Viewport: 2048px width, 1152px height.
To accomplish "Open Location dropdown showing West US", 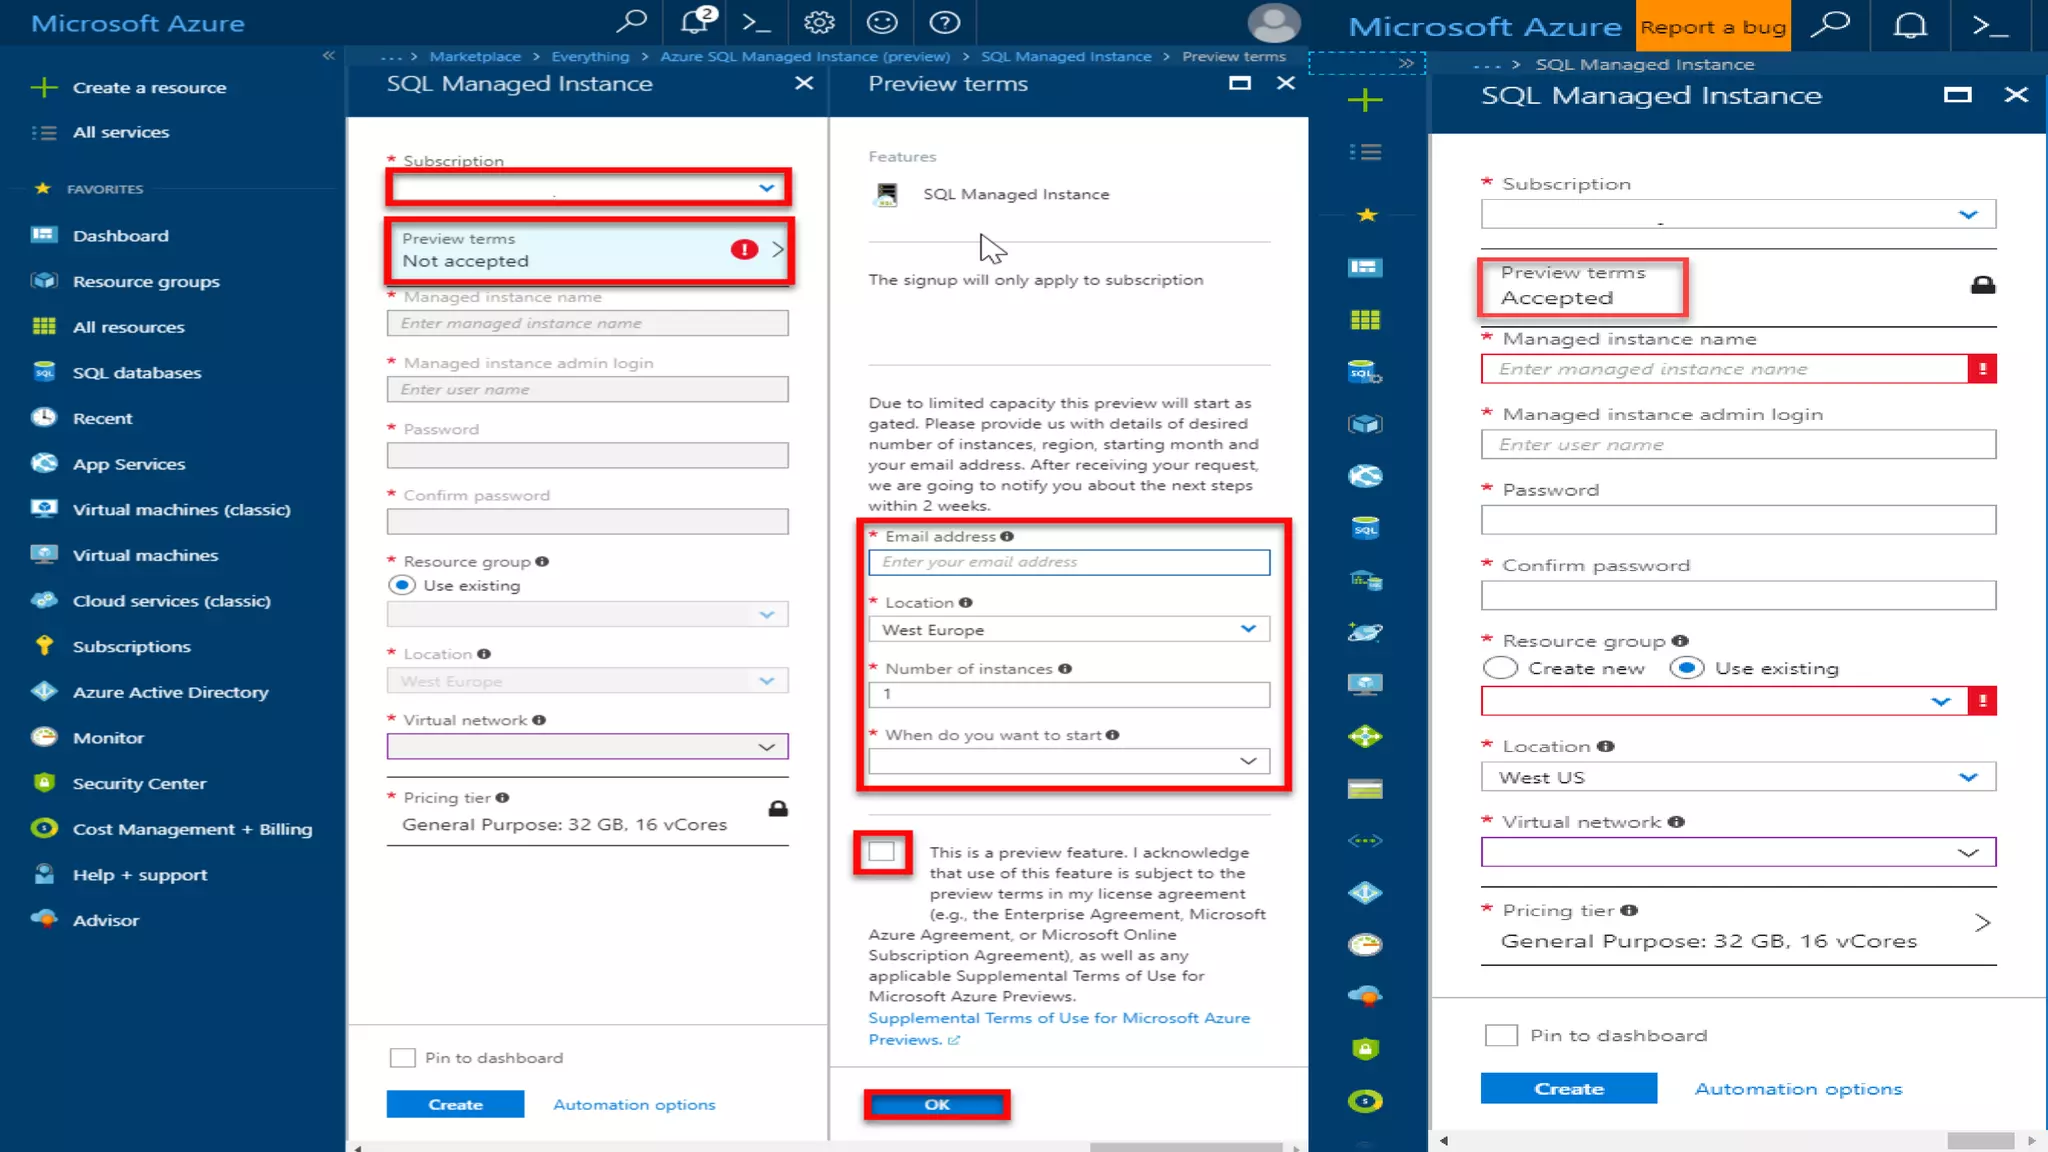I will coord(1738,777).
